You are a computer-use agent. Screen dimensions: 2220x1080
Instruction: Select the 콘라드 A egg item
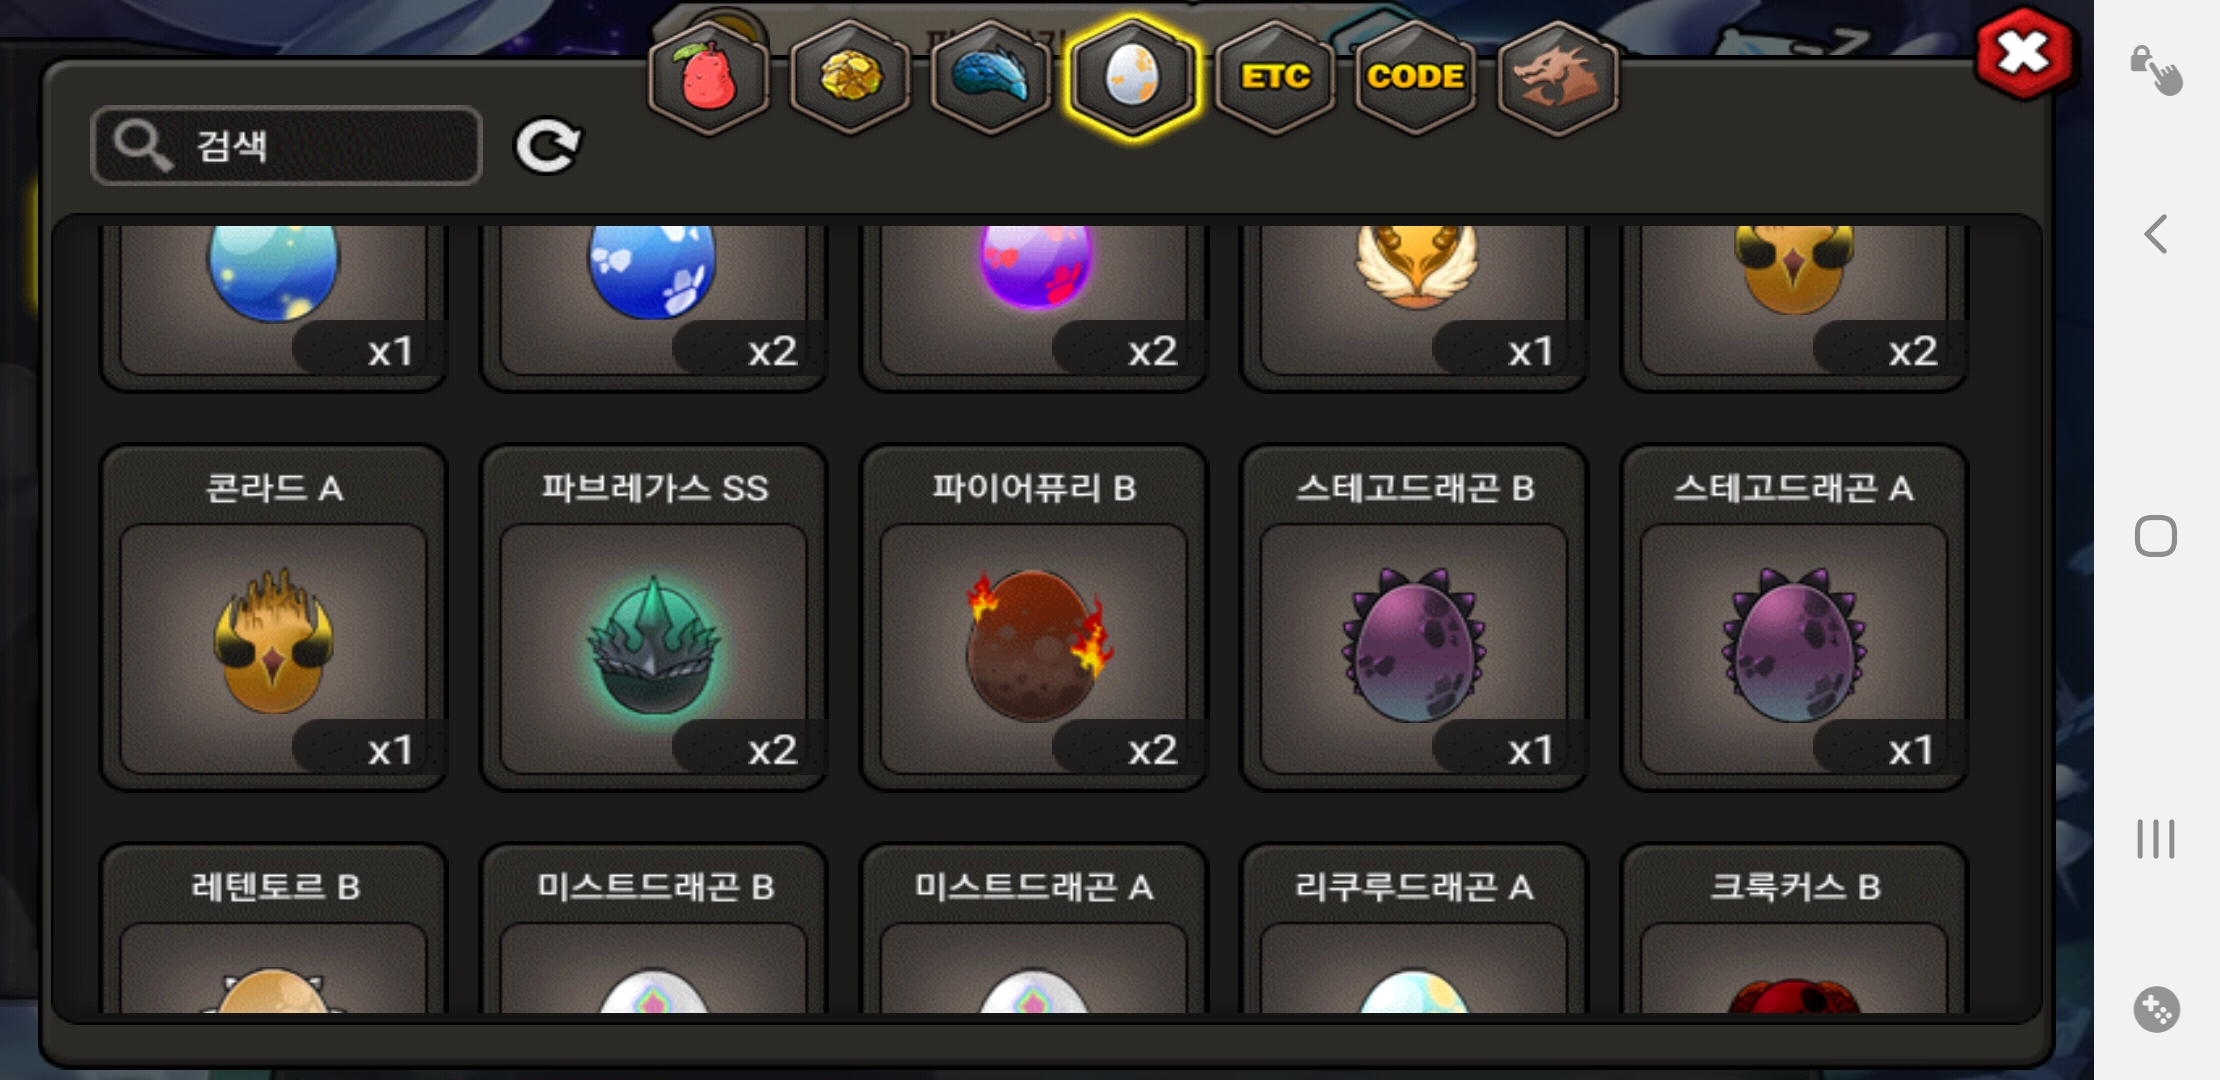(274, 618)
